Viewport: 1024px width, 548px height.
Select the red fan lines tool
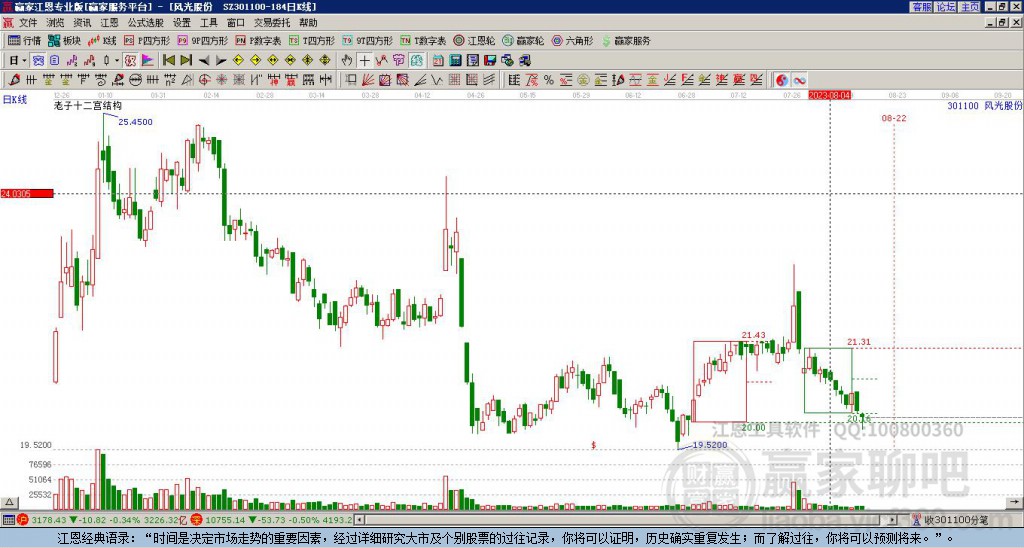tap(368, 80)
